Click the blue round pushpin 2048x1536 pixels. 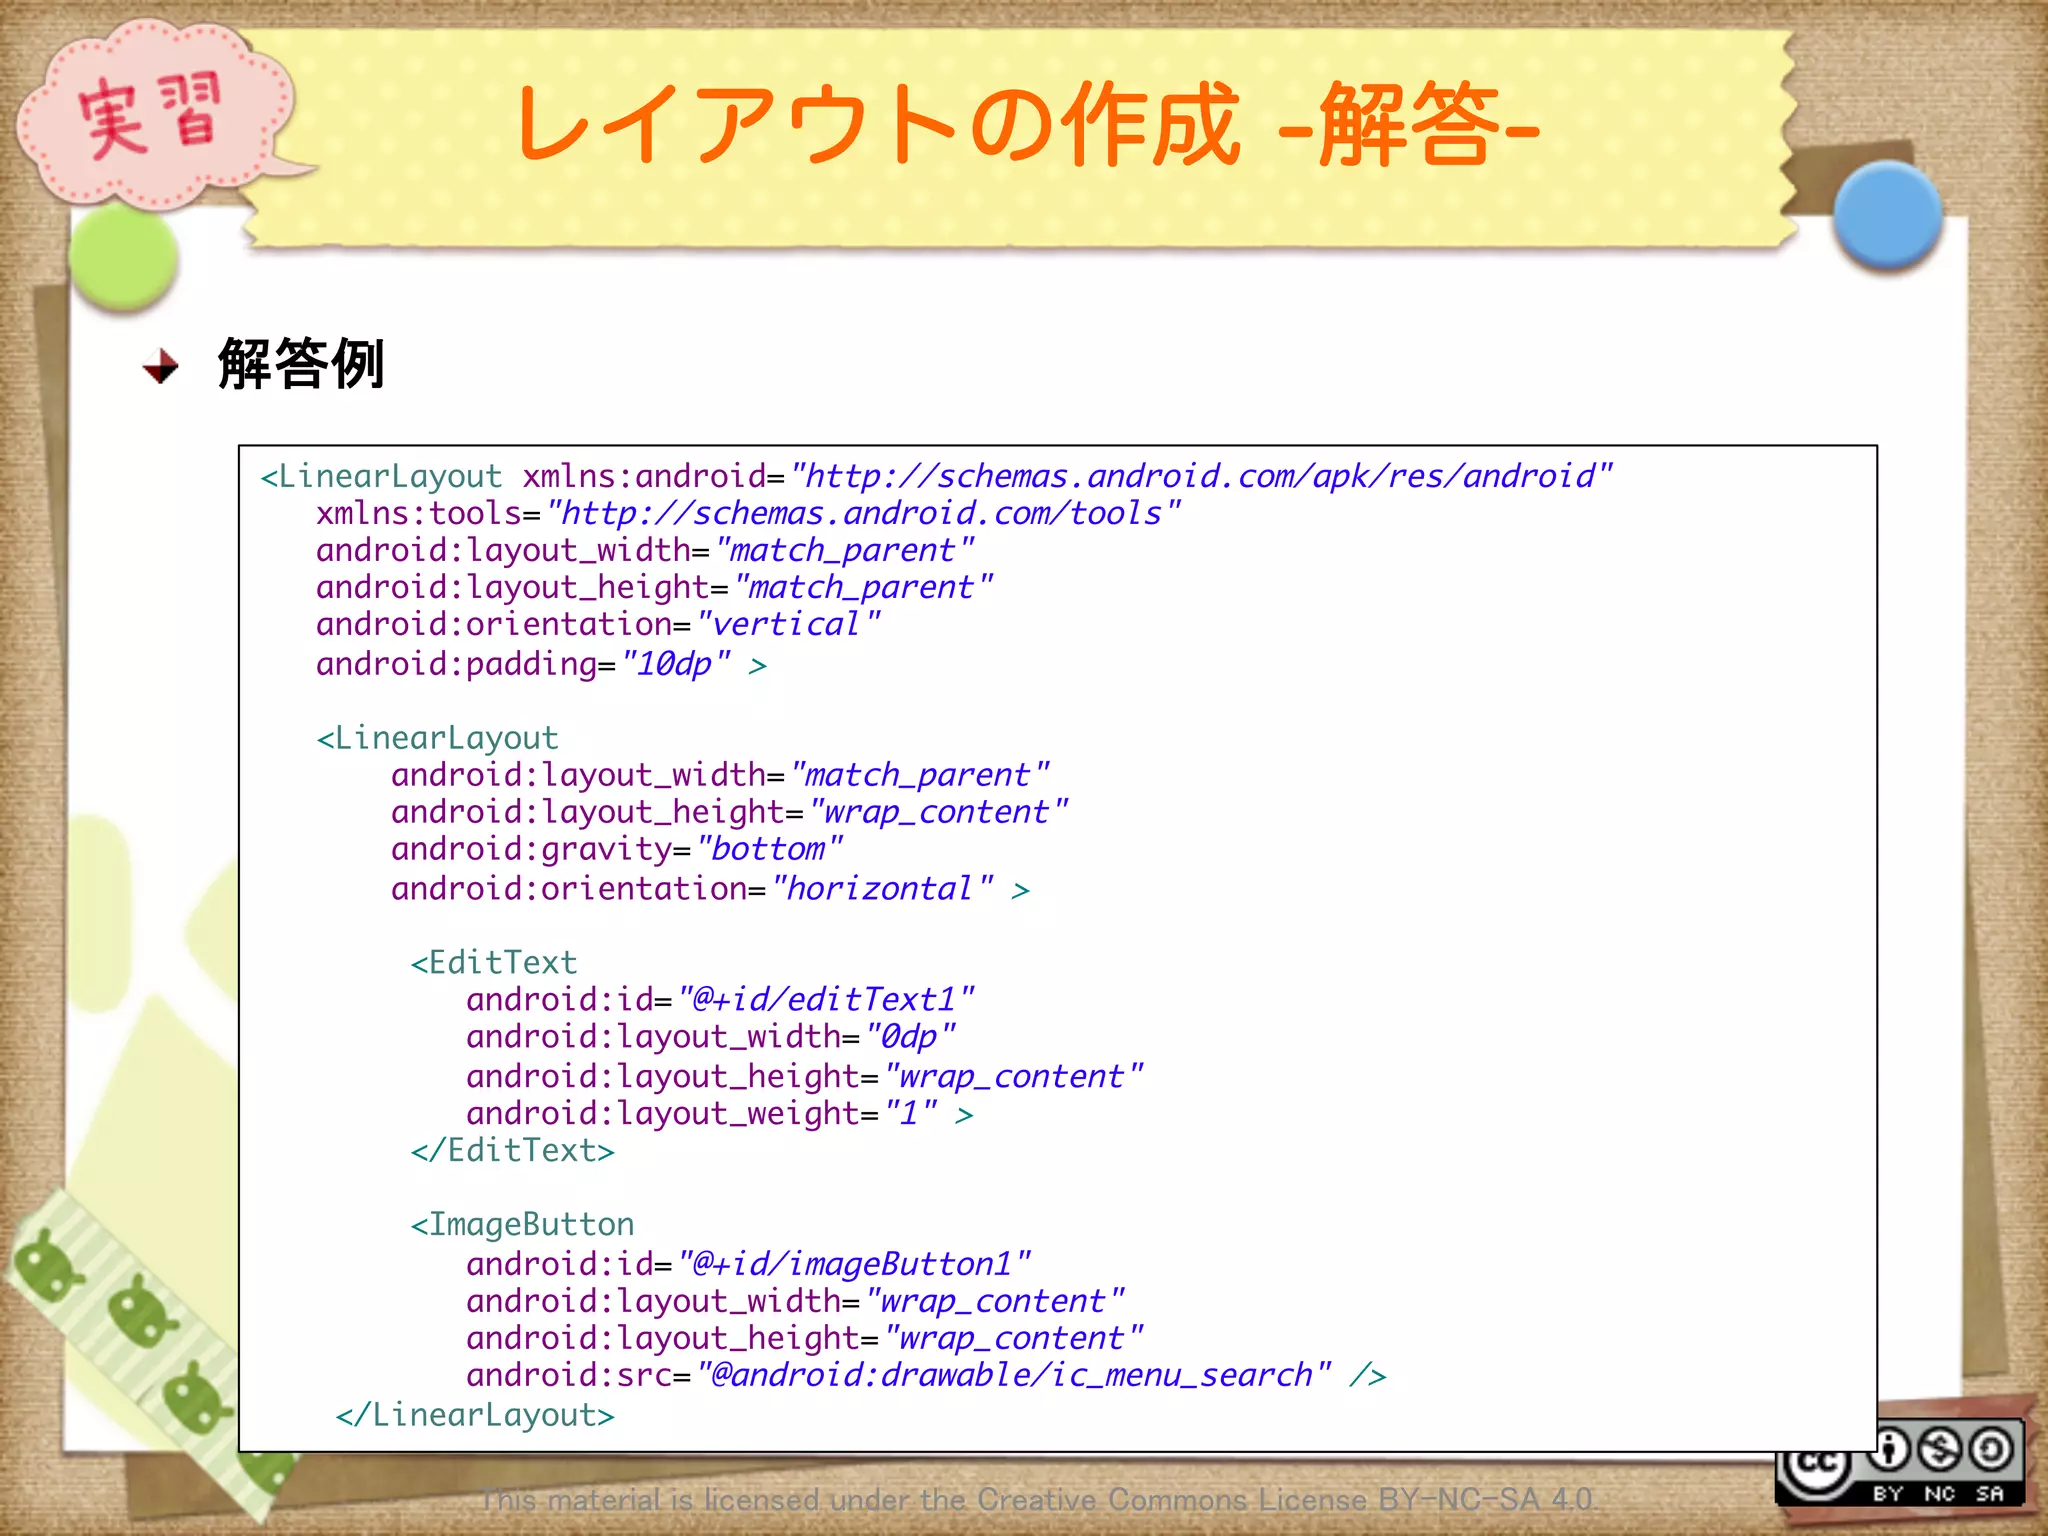click(x=1887, y=215)
